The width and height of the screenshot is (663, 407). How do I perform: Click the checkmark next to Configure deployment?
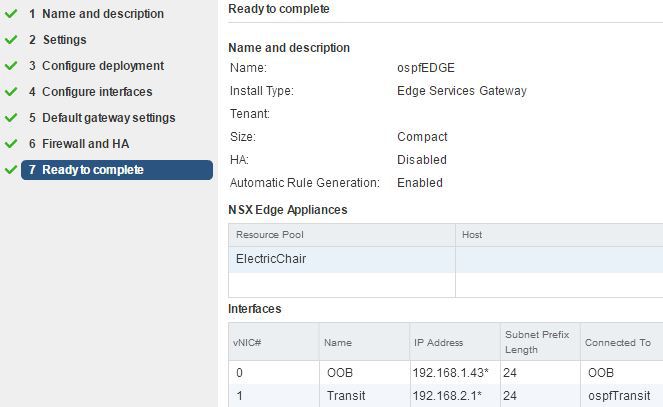[11, 66]
